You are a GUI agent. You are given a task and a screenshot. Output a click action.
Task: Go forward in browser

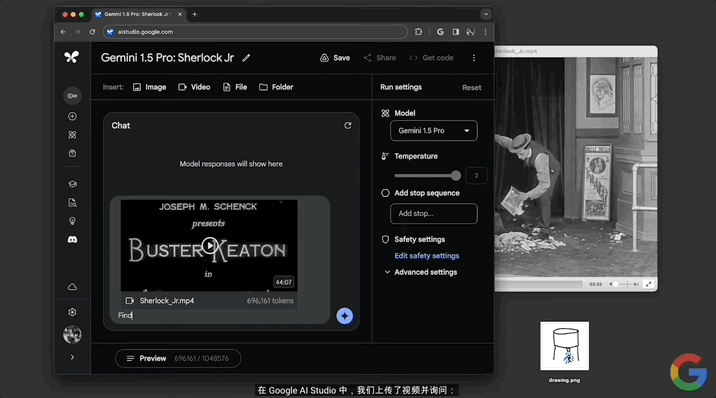click(x=78, y=32)
